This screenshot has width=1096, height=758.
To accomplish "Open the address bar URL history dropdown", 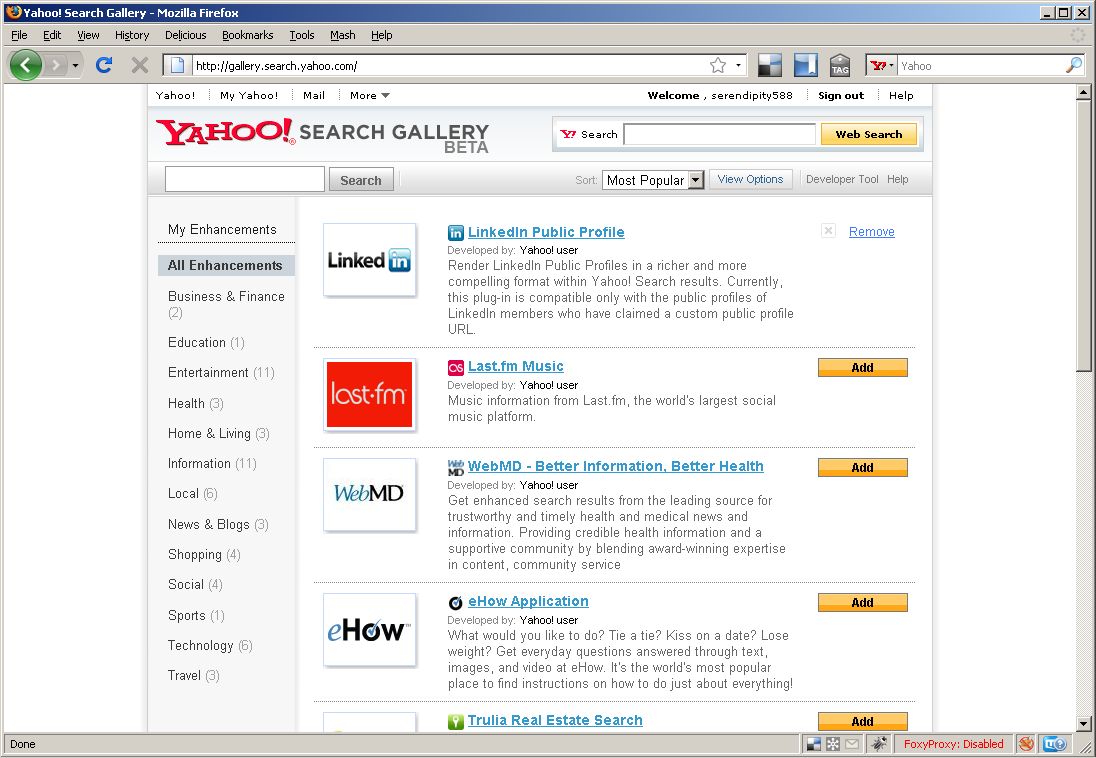I will (x=738, y=65).
